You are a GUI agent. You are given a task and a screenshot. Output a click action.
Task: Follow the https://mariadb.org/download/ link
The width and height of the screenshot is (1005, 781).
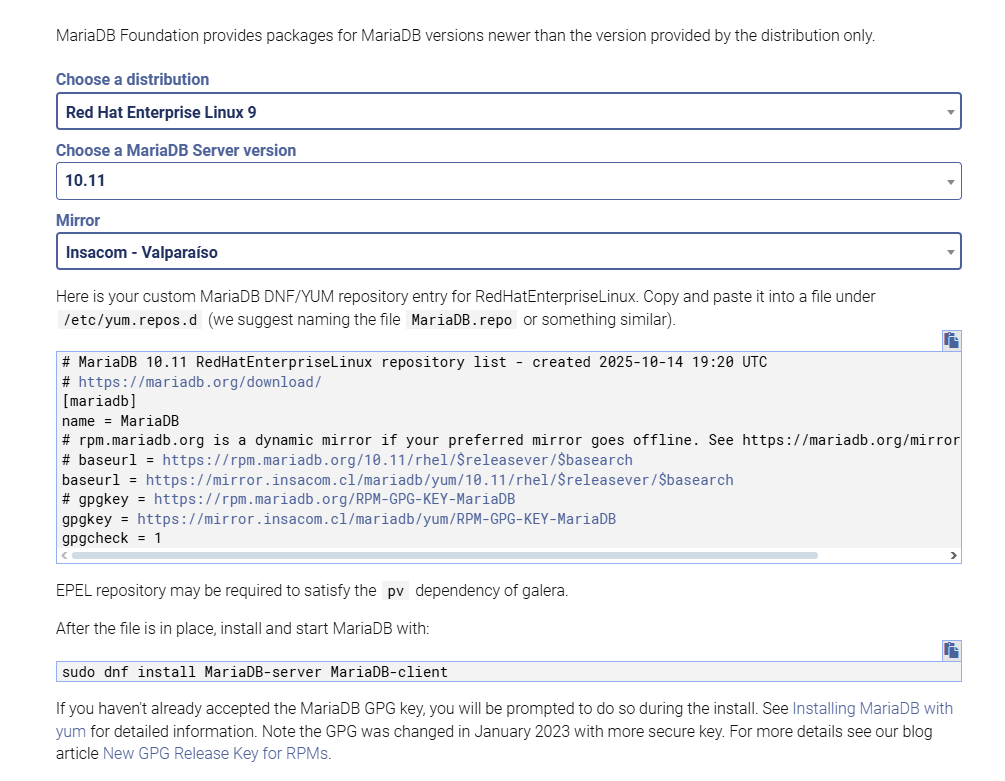pyautogui.click(x=200, y=382)
